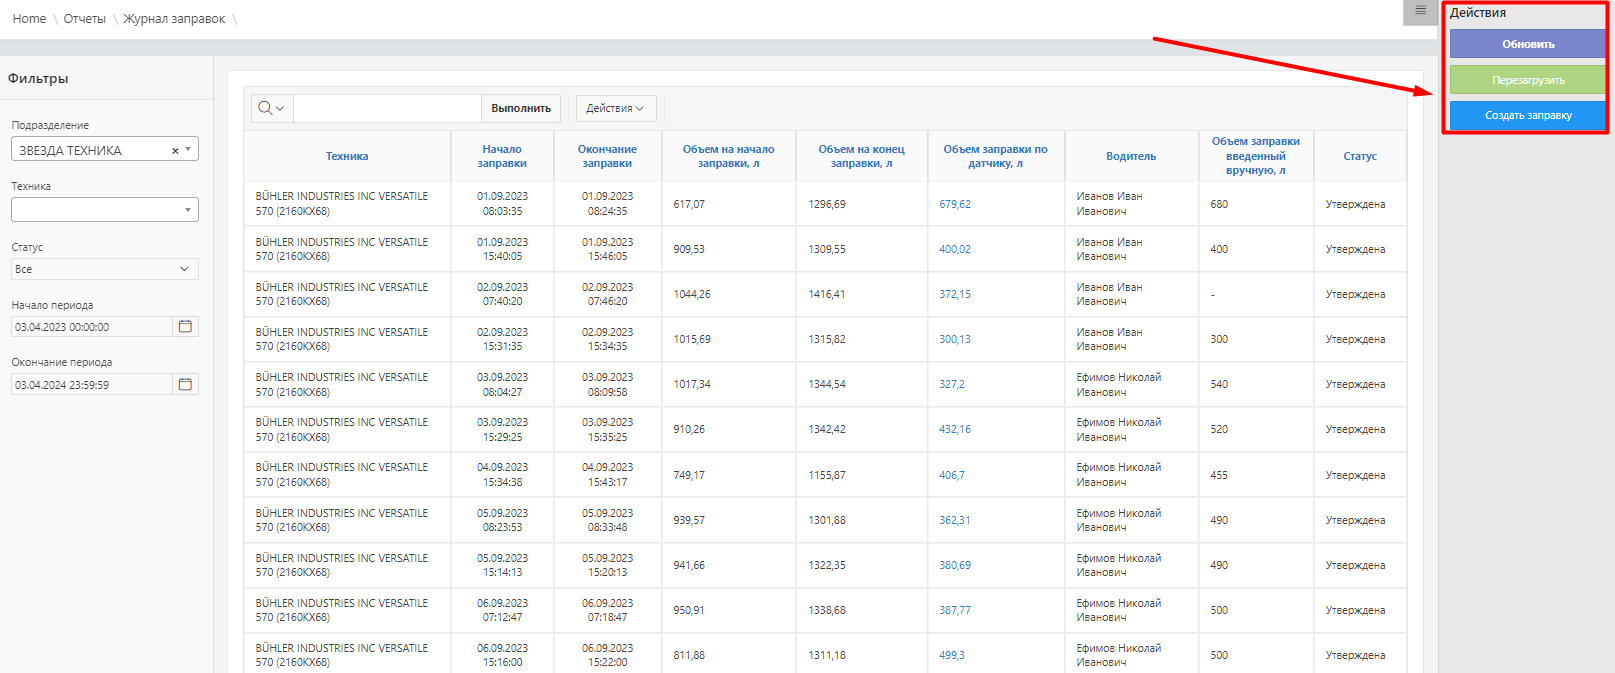Open the Статус dropdown showing Все
The image size is (1615, 673).
coord(104,269)
